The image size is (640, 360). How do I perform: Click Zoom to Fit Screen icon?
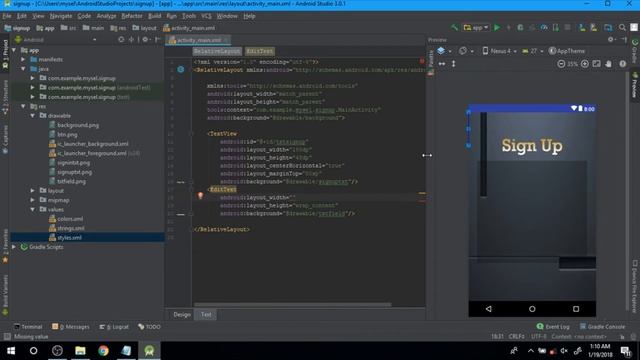coord(596,64)
